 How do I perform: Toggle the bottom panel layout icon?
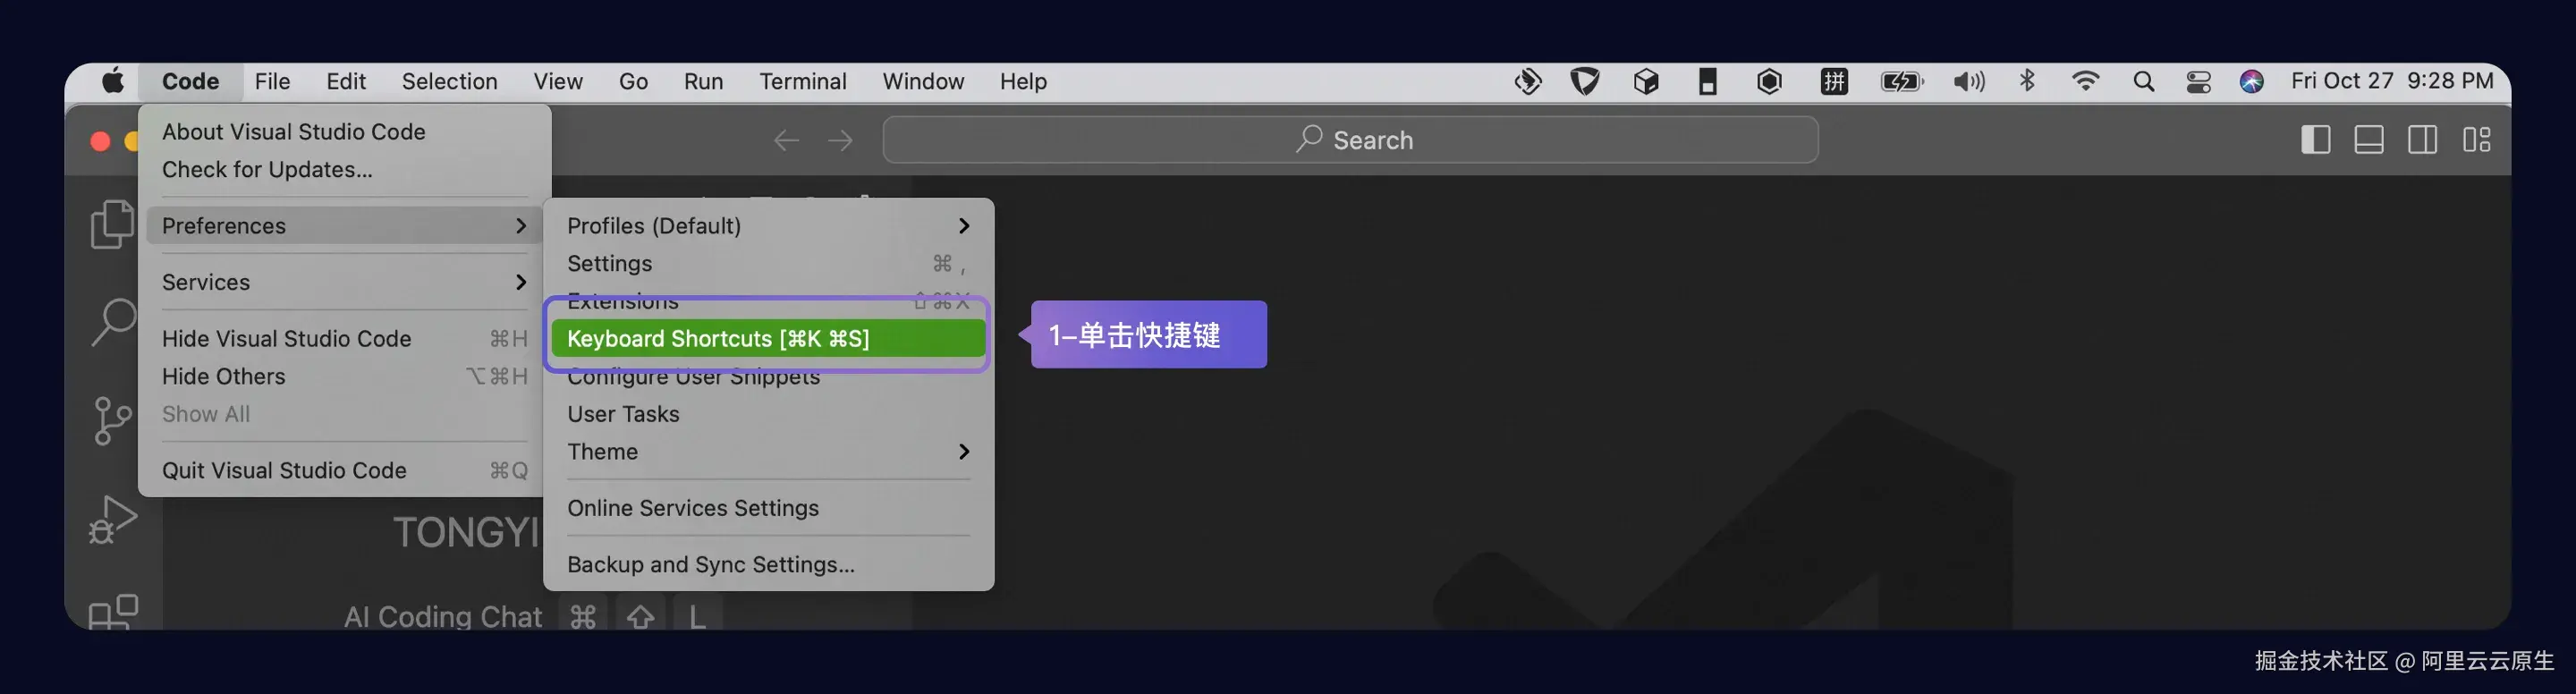tap(2368, 140)
